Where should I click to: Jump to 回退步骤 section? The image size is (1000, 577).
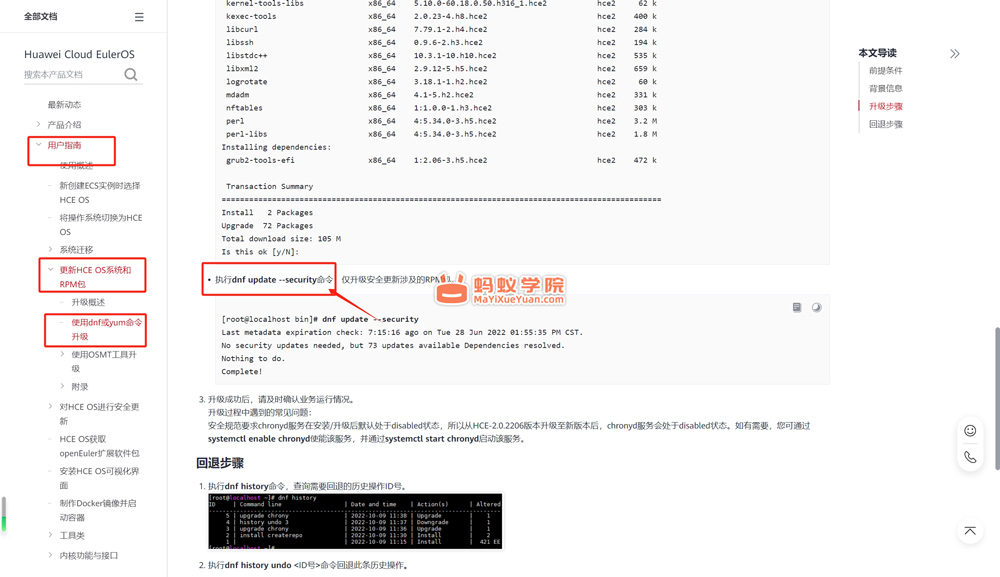click(x=885, y=124)
